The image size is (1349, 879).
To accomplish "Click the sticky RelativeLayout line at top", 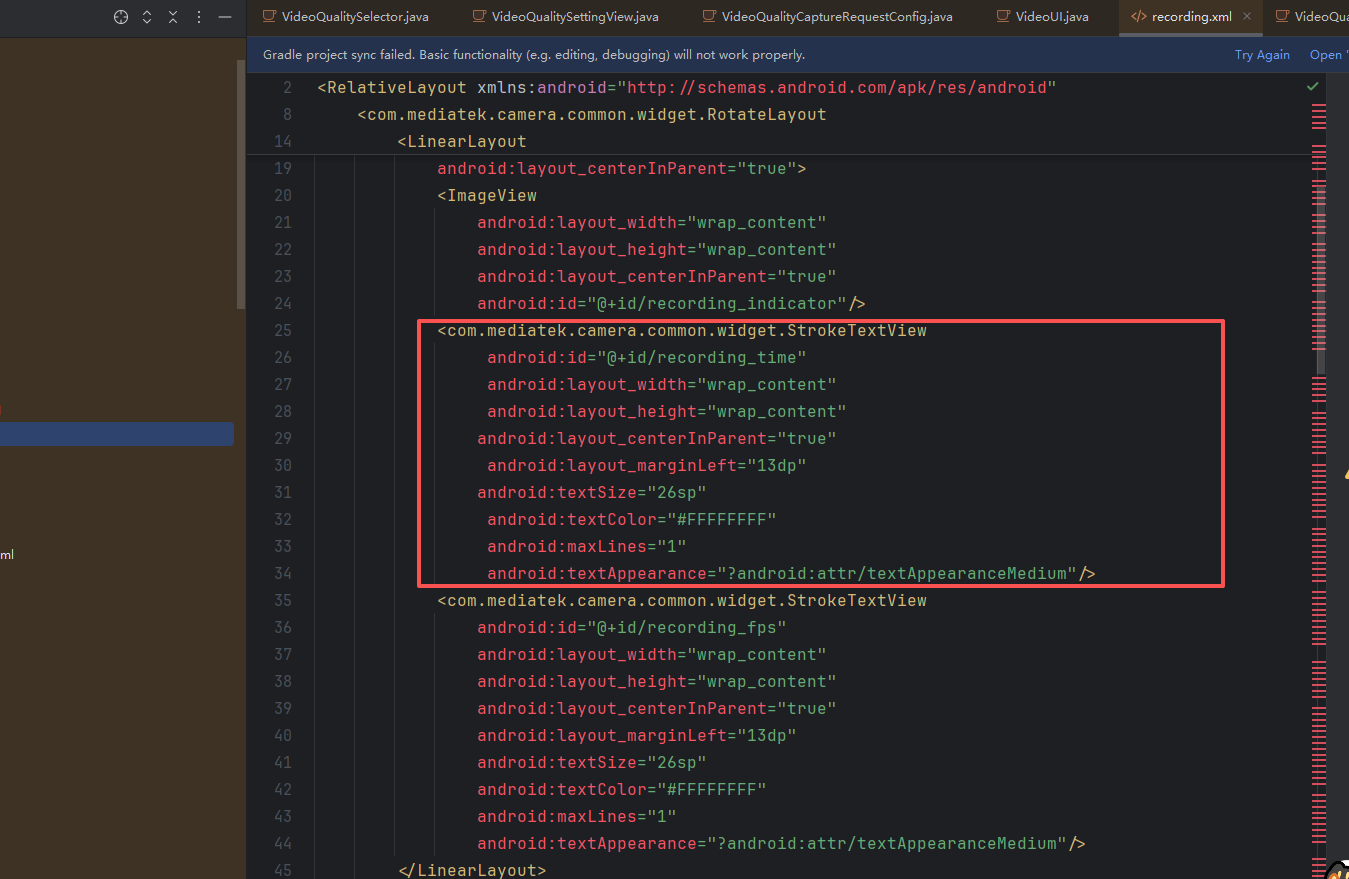I will [x=687, y=88].
